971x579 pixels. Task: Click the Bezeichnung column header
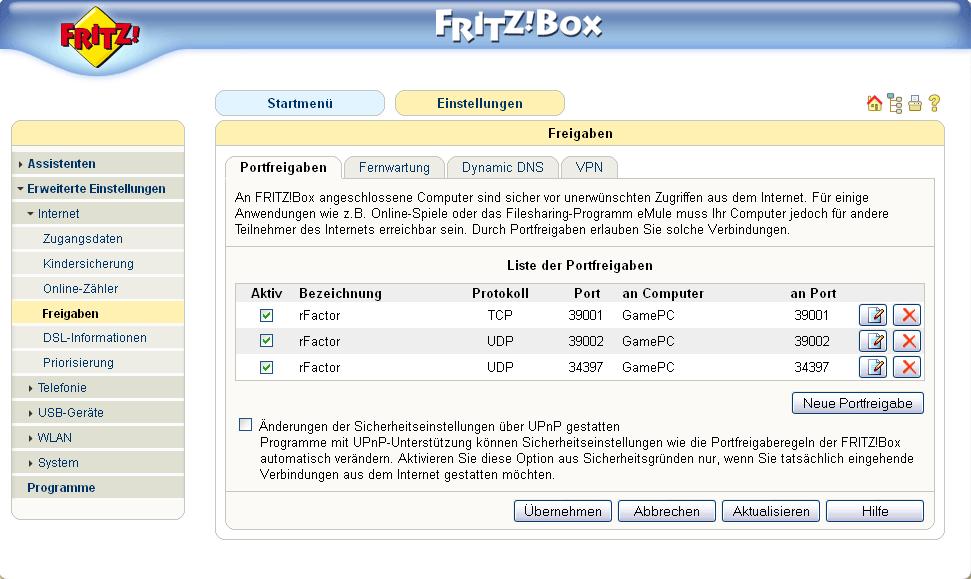click(x=340, y=294)
